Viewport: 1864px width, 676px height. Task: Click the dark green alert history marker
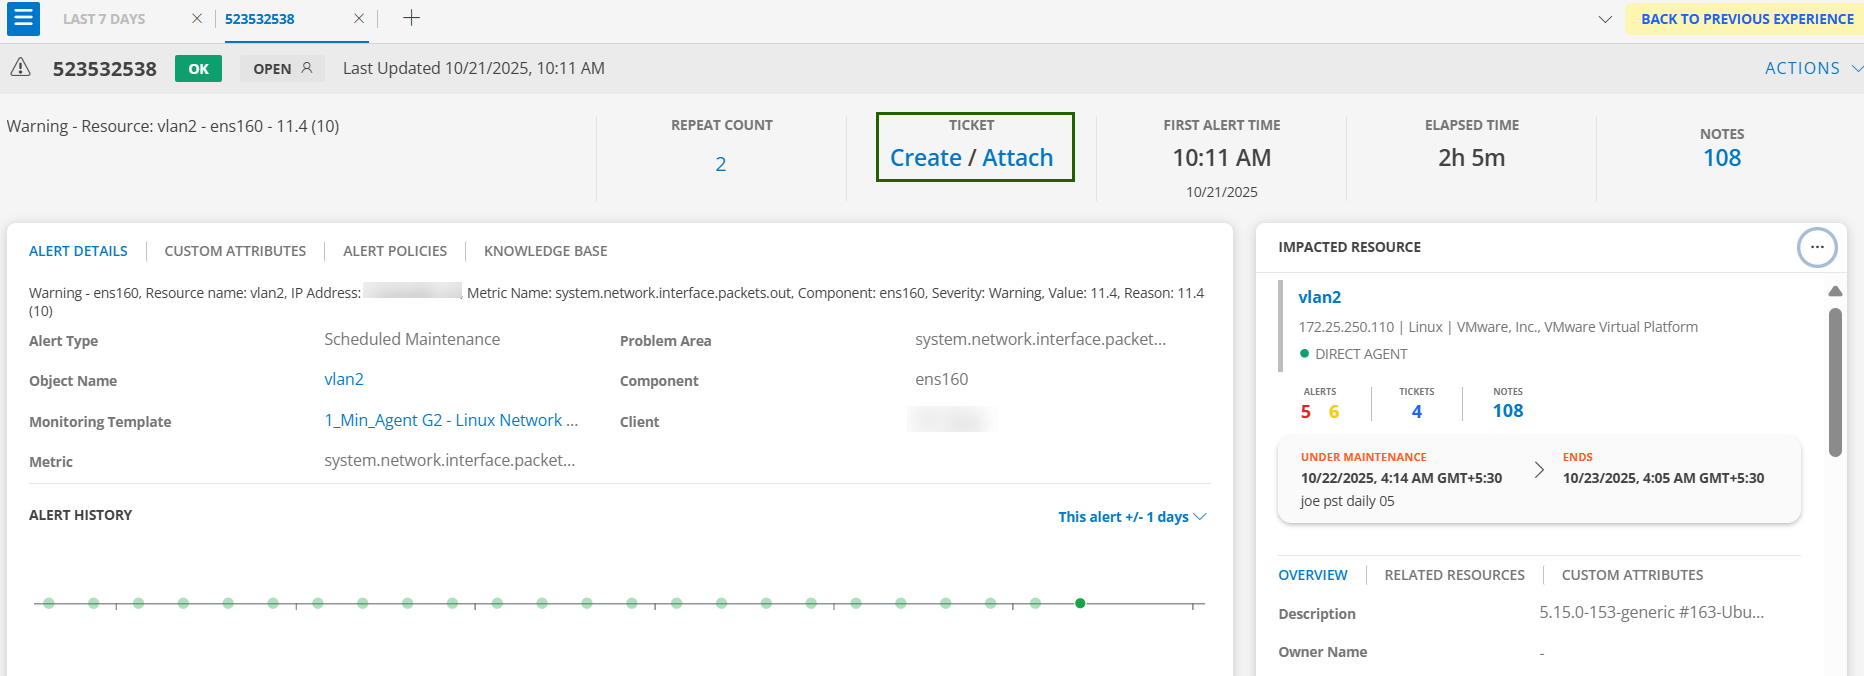[1080, 603]
